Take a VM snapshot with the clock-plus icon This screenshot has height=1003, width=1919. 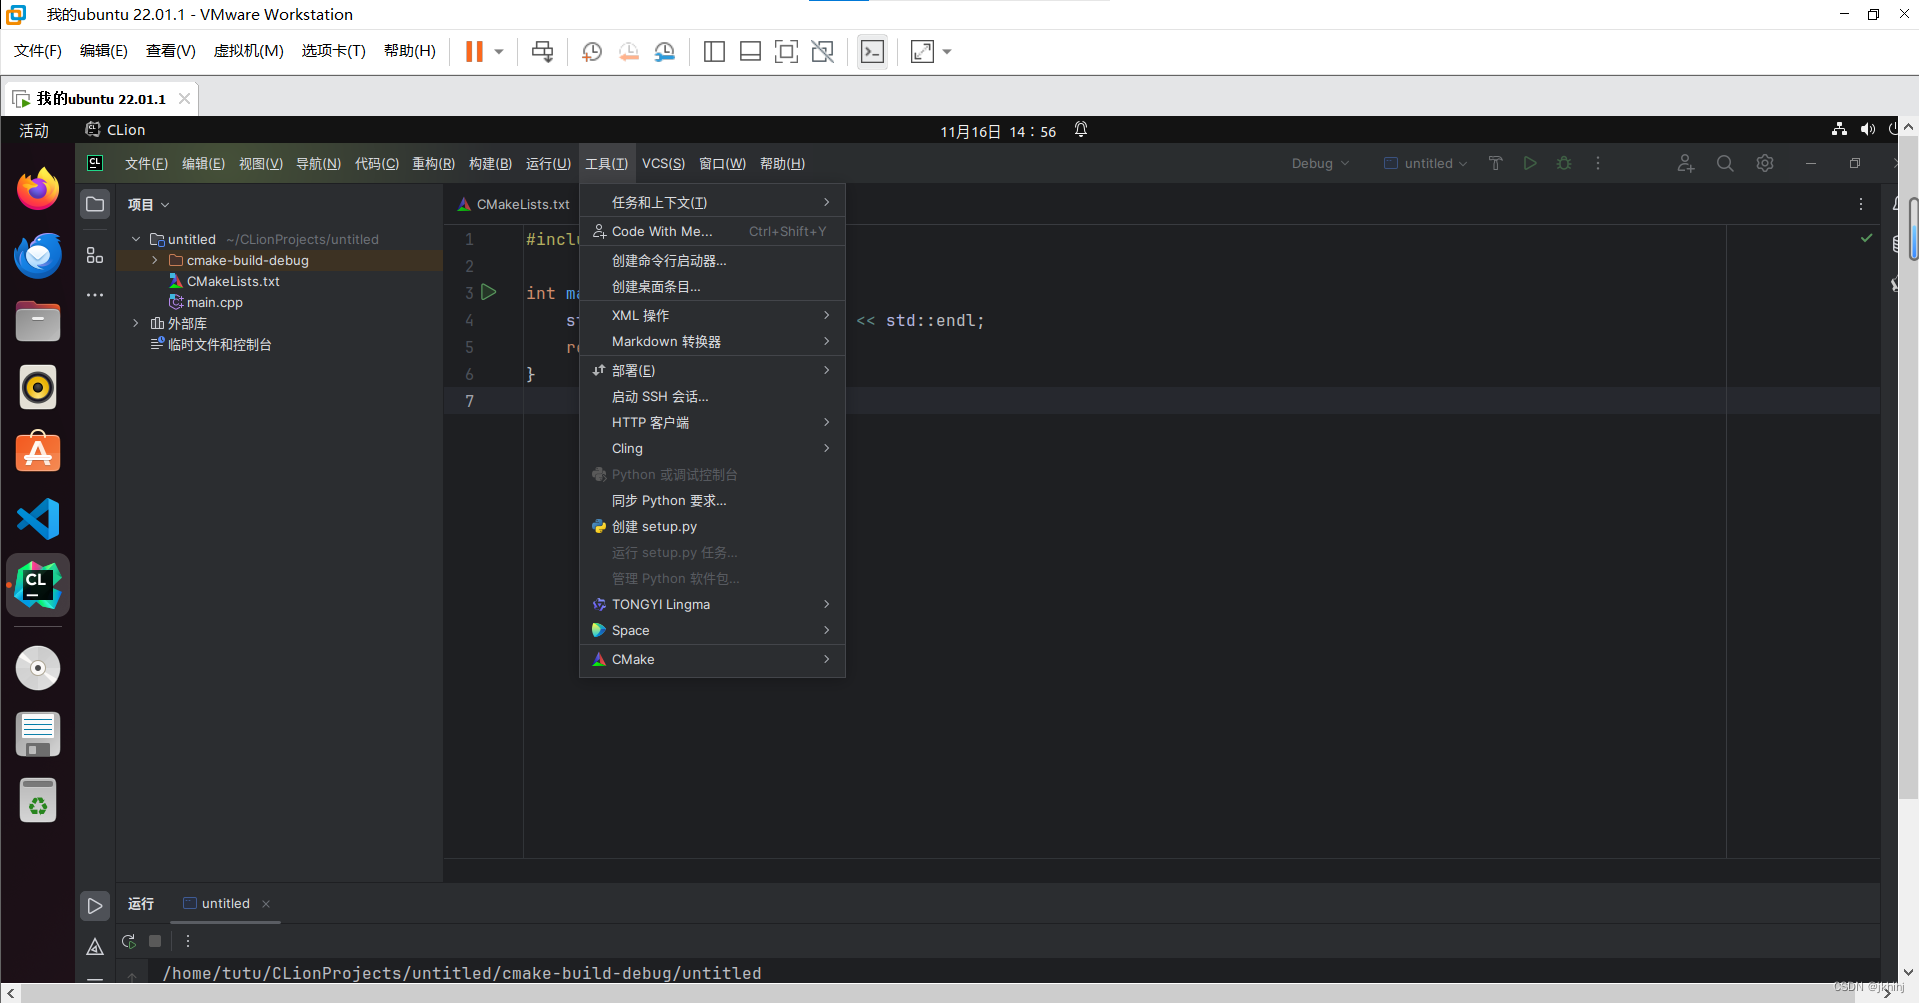pos(591,51)
